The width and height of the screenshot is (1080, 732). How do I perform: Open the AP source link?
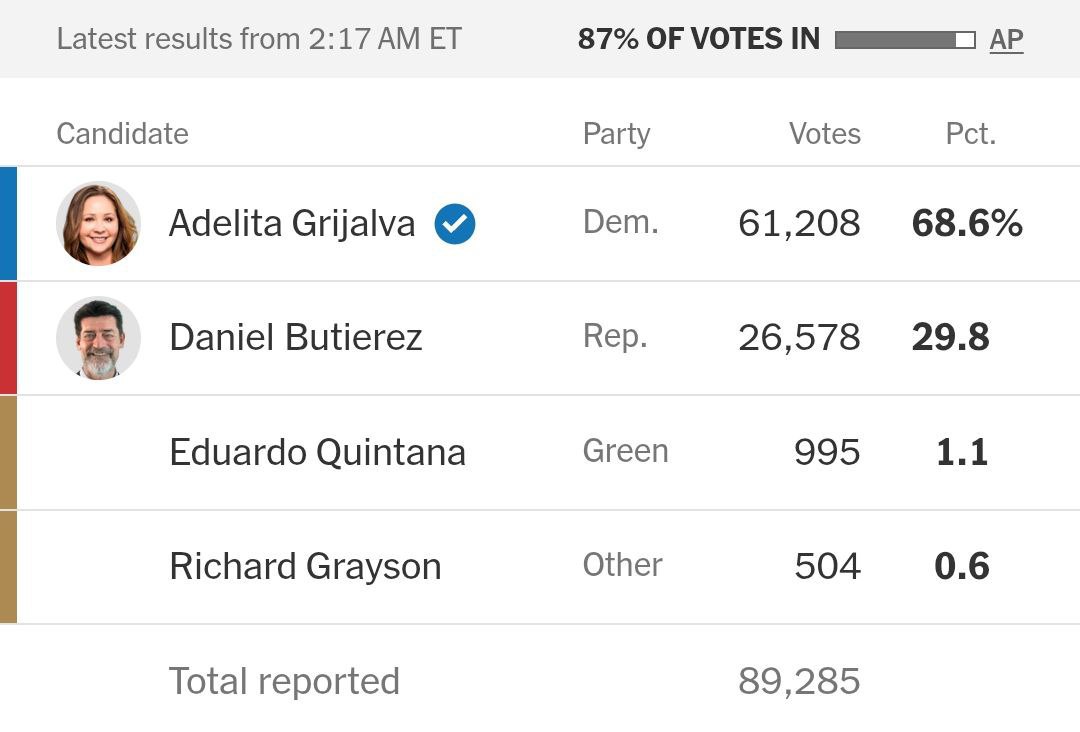pyautogui.click(x=1006, y=39)
